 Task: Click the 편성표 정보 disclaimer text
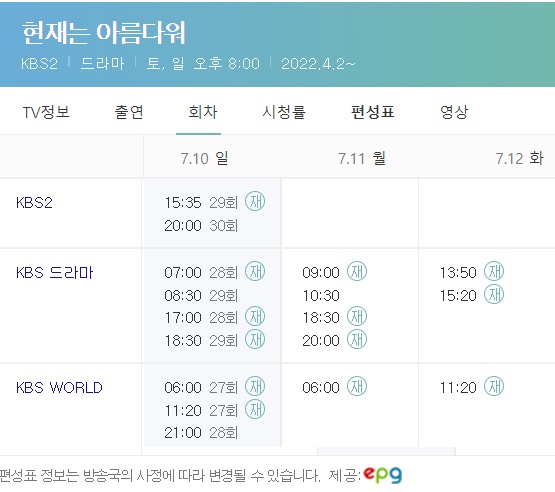pos(160,475)
